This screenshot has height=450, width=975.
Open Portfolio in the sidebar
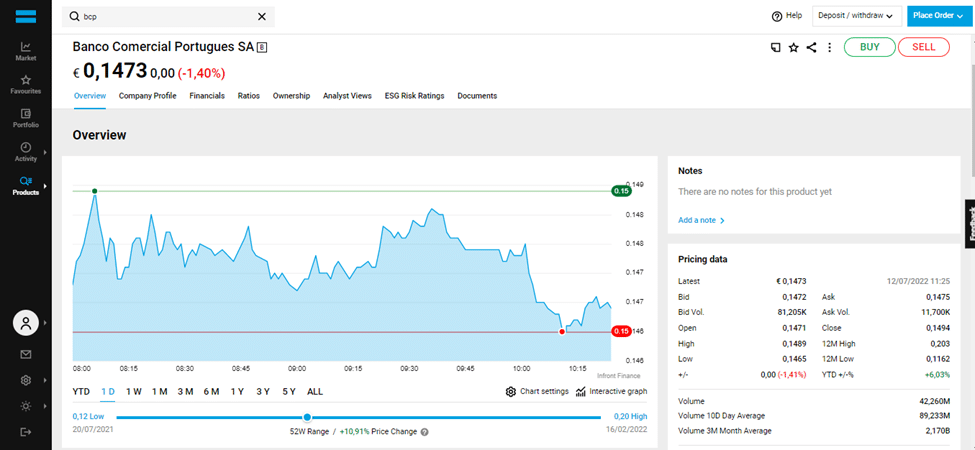pyautogui.click(x=25, y=118)
